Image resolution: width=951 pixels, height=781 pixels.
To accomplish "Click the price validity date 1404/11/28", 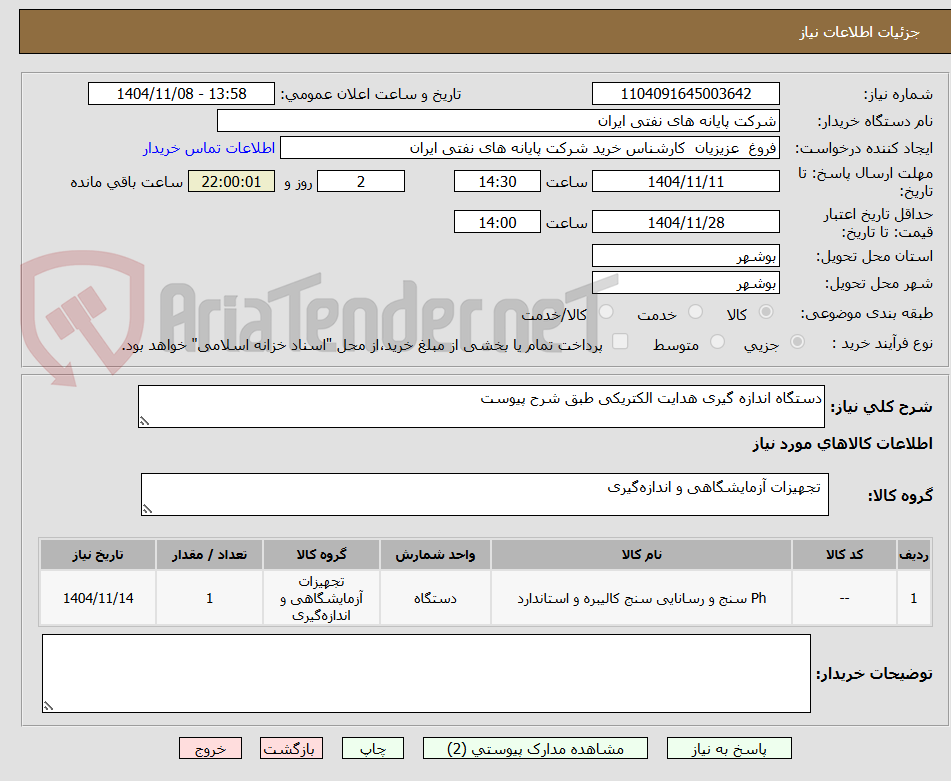I will [x=685, y=222].
